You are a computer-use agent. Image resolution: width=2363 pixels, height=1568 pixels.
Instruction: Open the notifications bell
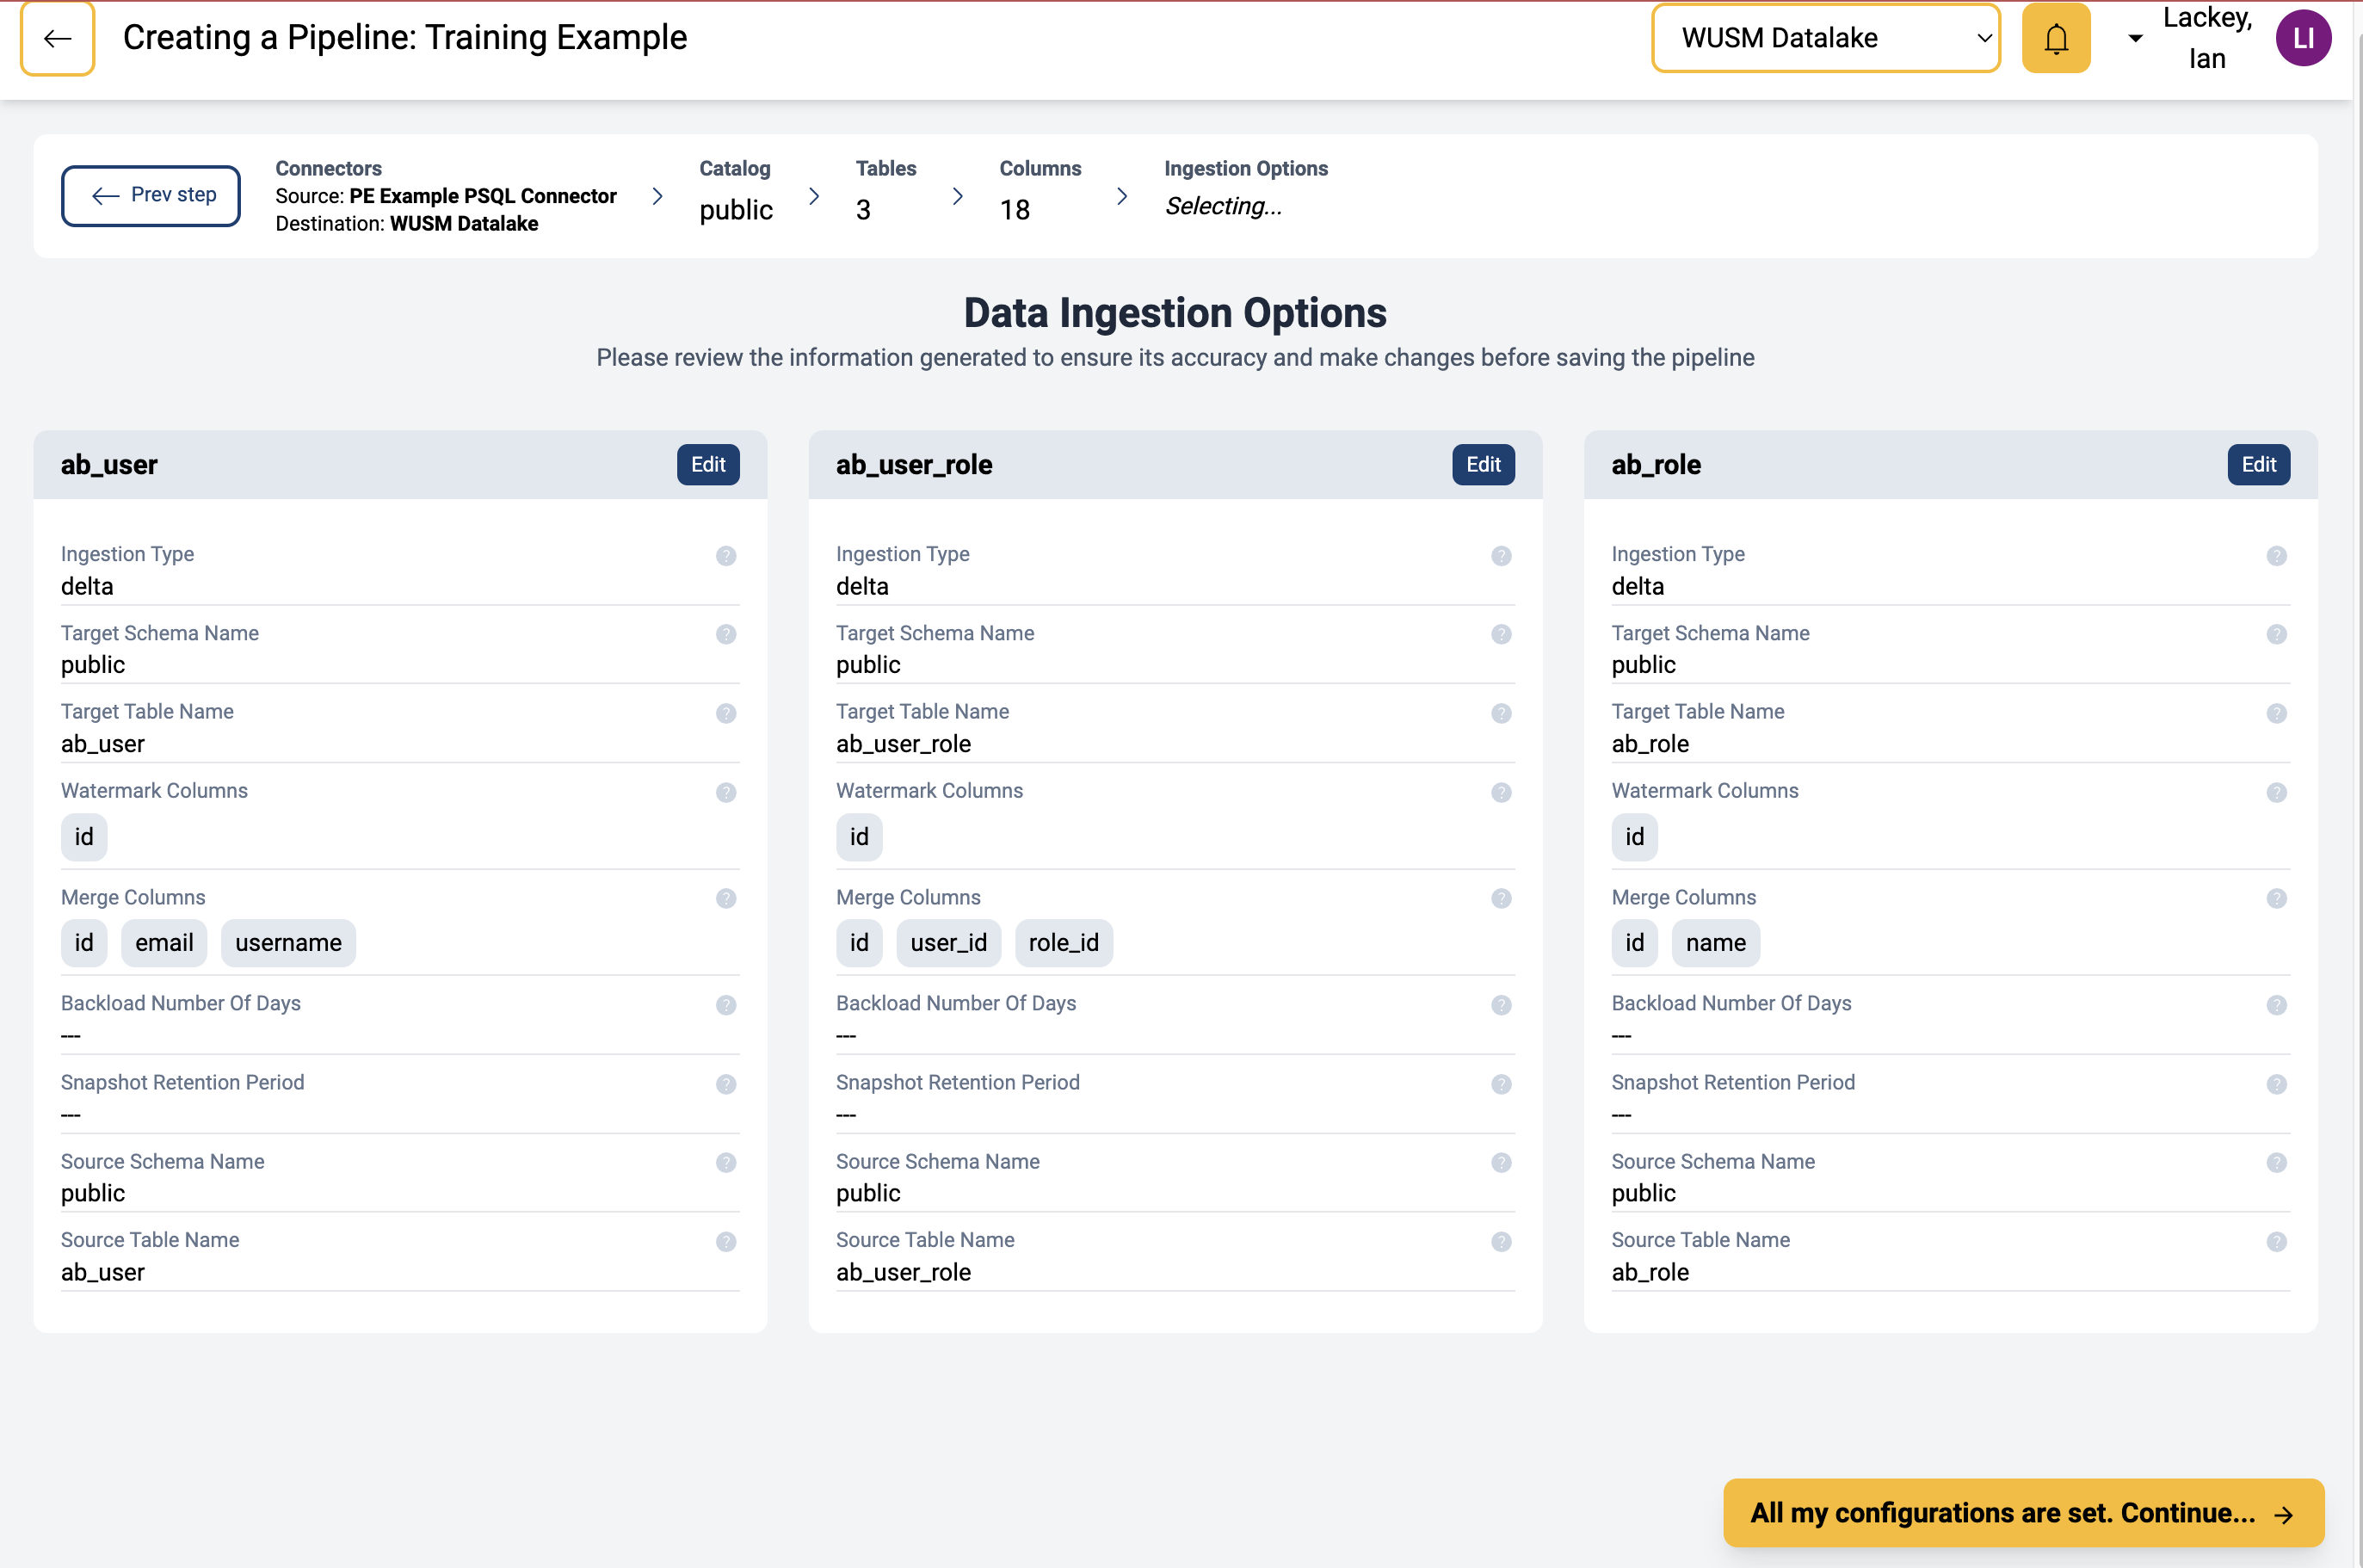tap(2056, 38)
